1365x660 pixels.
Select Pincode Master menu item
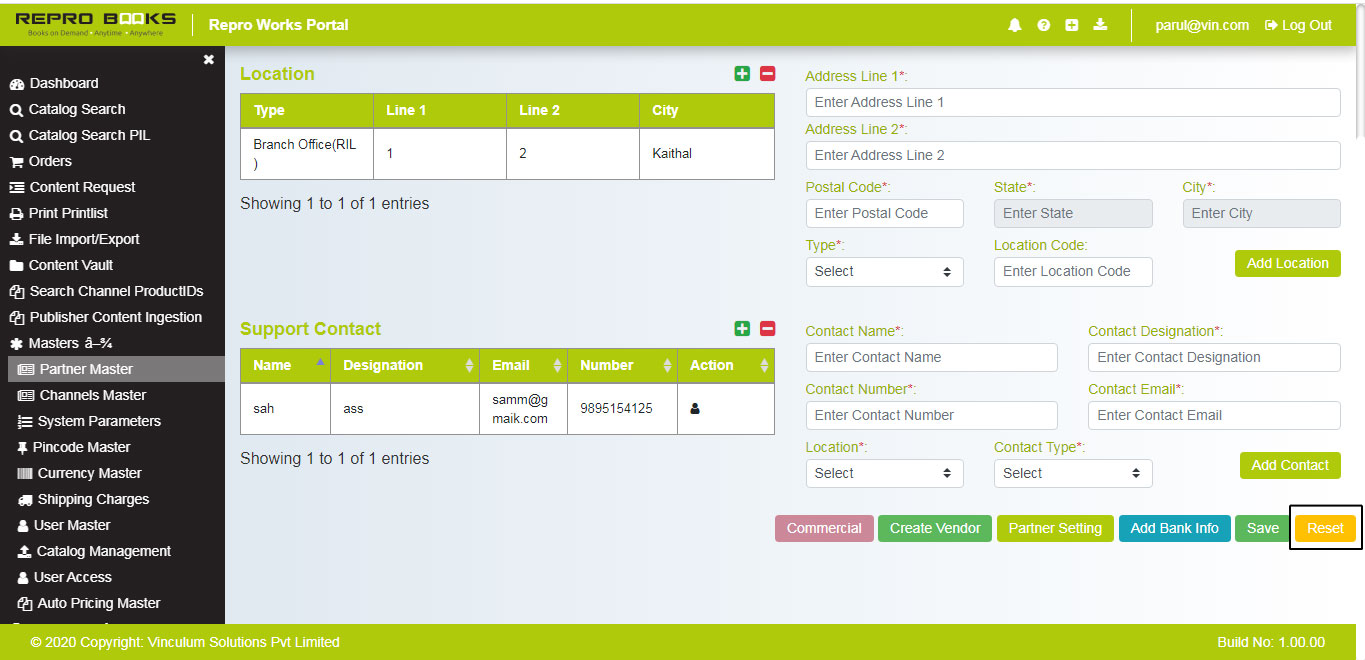[x=81, y=447]
